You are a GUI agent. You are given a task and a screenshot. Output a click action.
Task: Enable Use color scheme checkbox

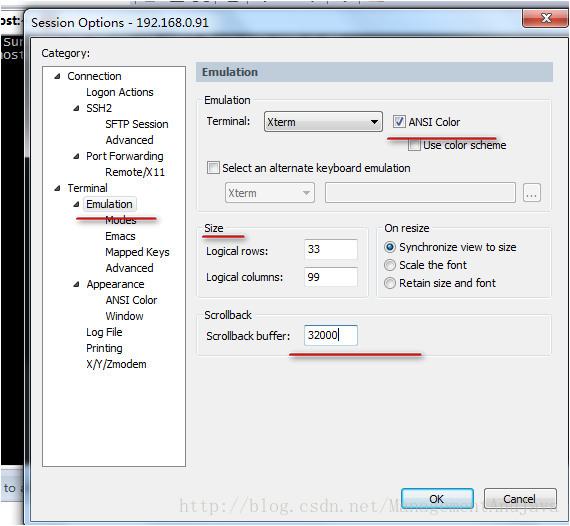[414, 145]
